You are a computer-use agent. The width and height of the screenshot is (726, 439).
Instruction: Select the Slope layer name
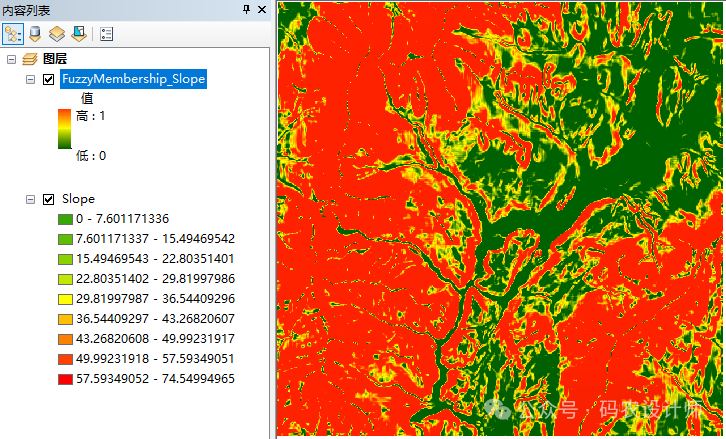coord(78,199)
